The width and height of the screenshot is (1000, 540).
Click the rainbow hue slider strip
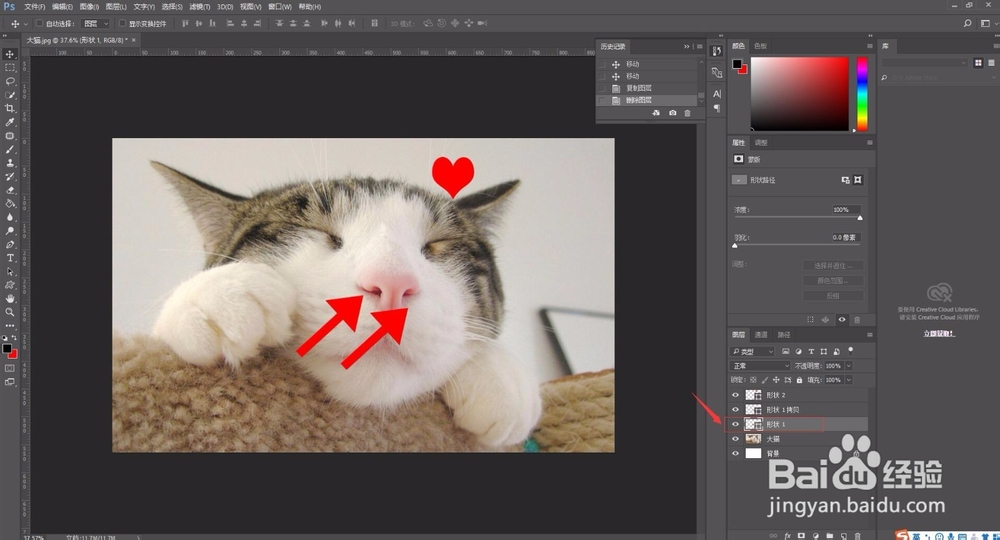862,94
